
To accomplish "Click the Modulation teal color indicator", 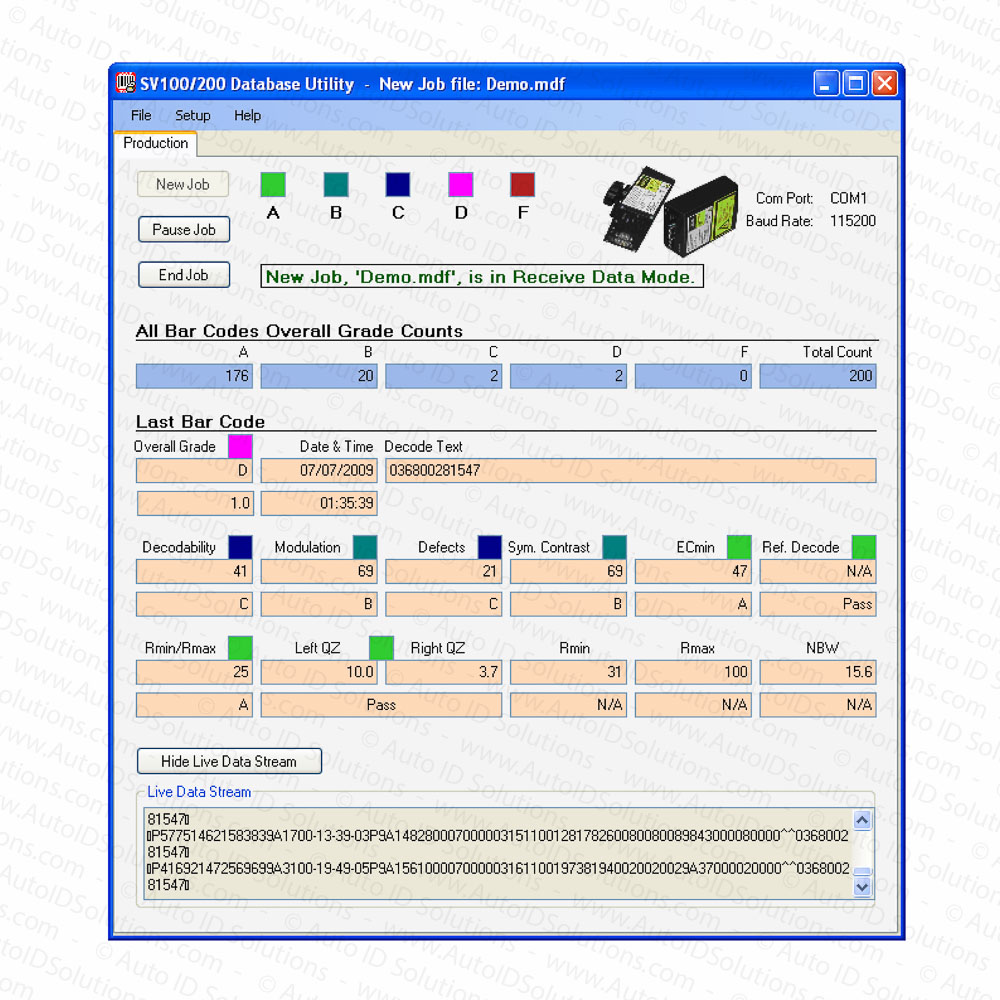I will (x=365, y=547).
